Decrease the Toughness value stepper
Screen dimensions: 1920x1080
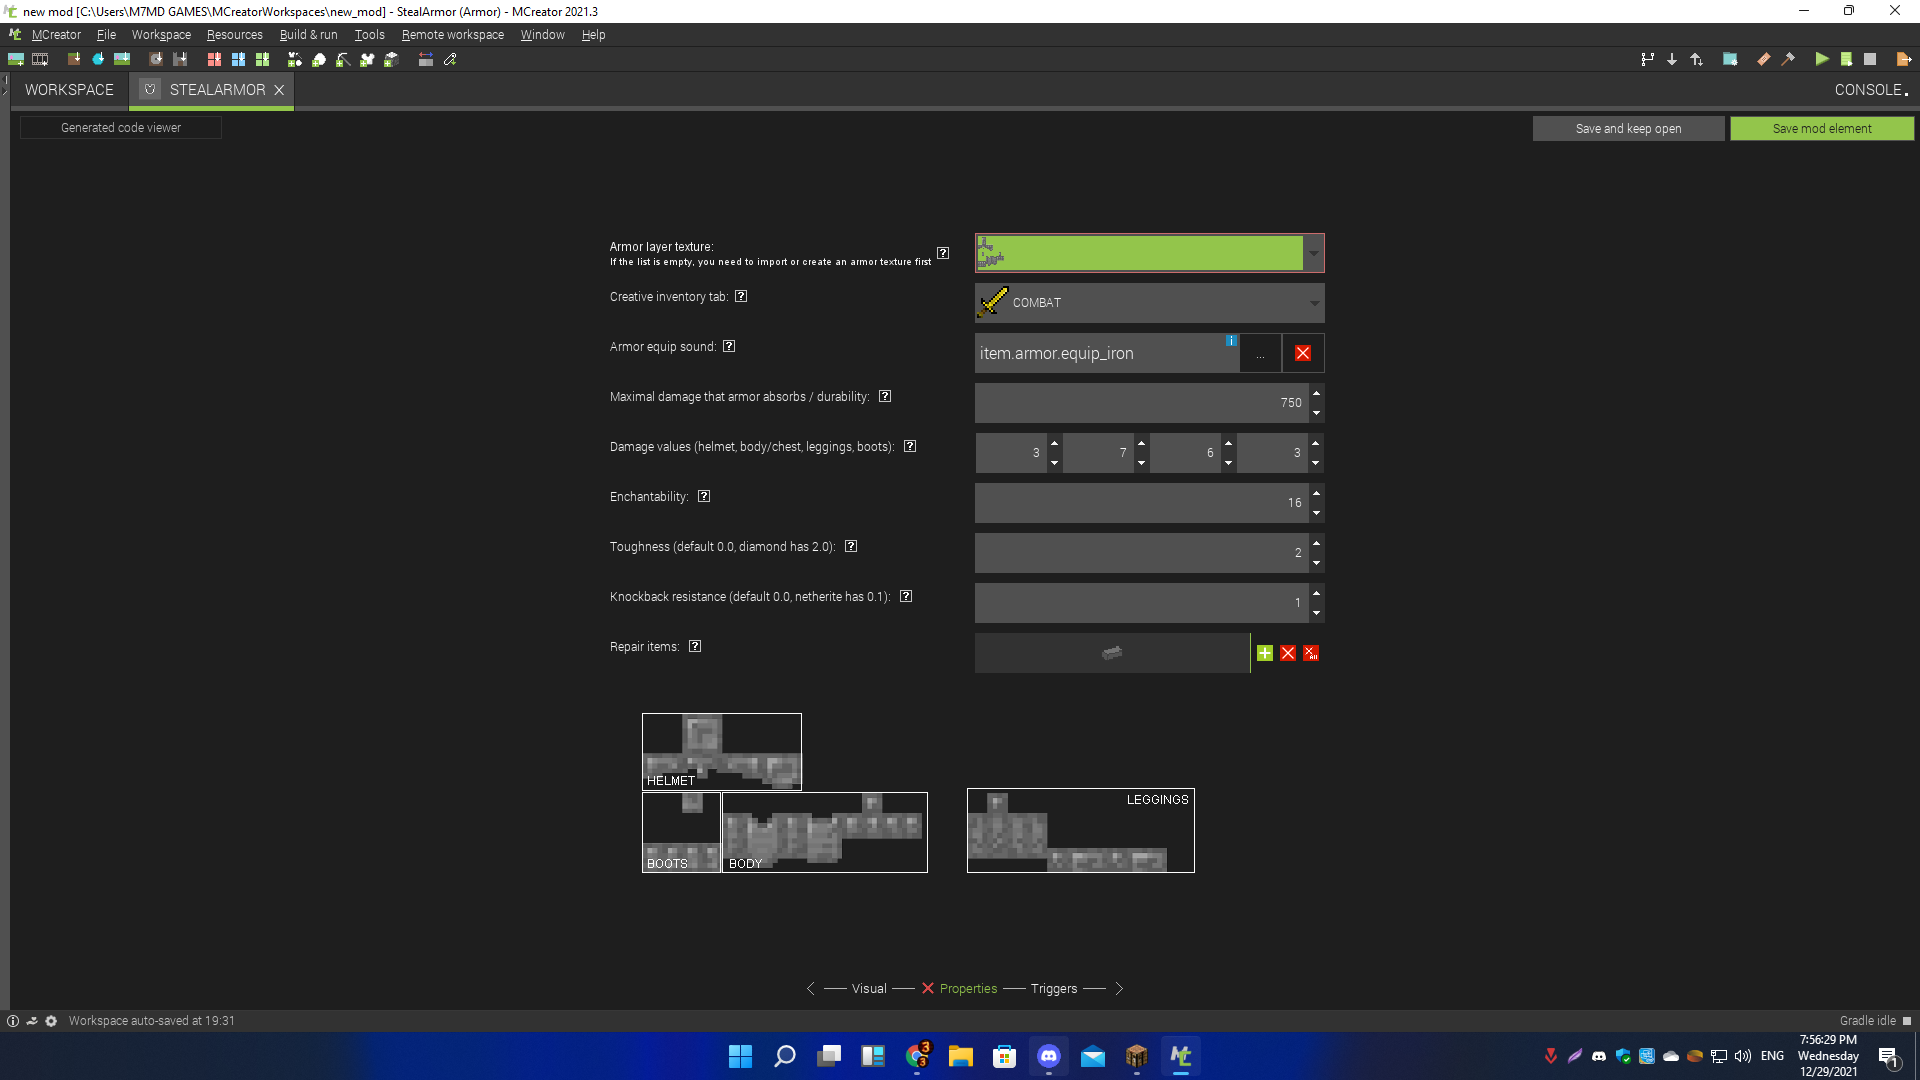click(x=1316, y=563)
